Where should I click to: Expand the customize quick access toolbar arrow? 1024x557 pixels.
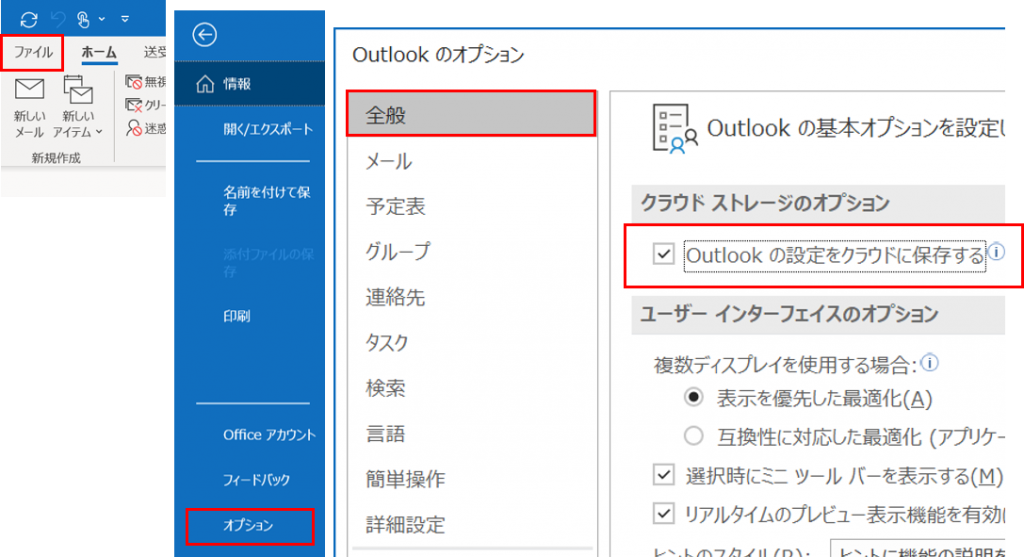pyautogui.click(x=125, y=20)
